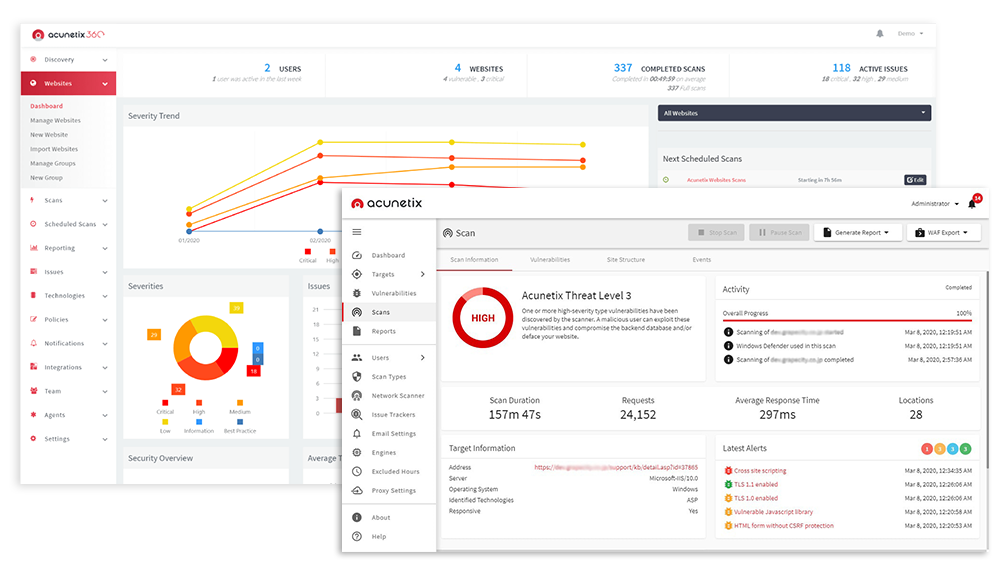This screenshot has height=575, width=1000.
Task: Open the Acunetix Websites Scans link
Action: [716, 180]
